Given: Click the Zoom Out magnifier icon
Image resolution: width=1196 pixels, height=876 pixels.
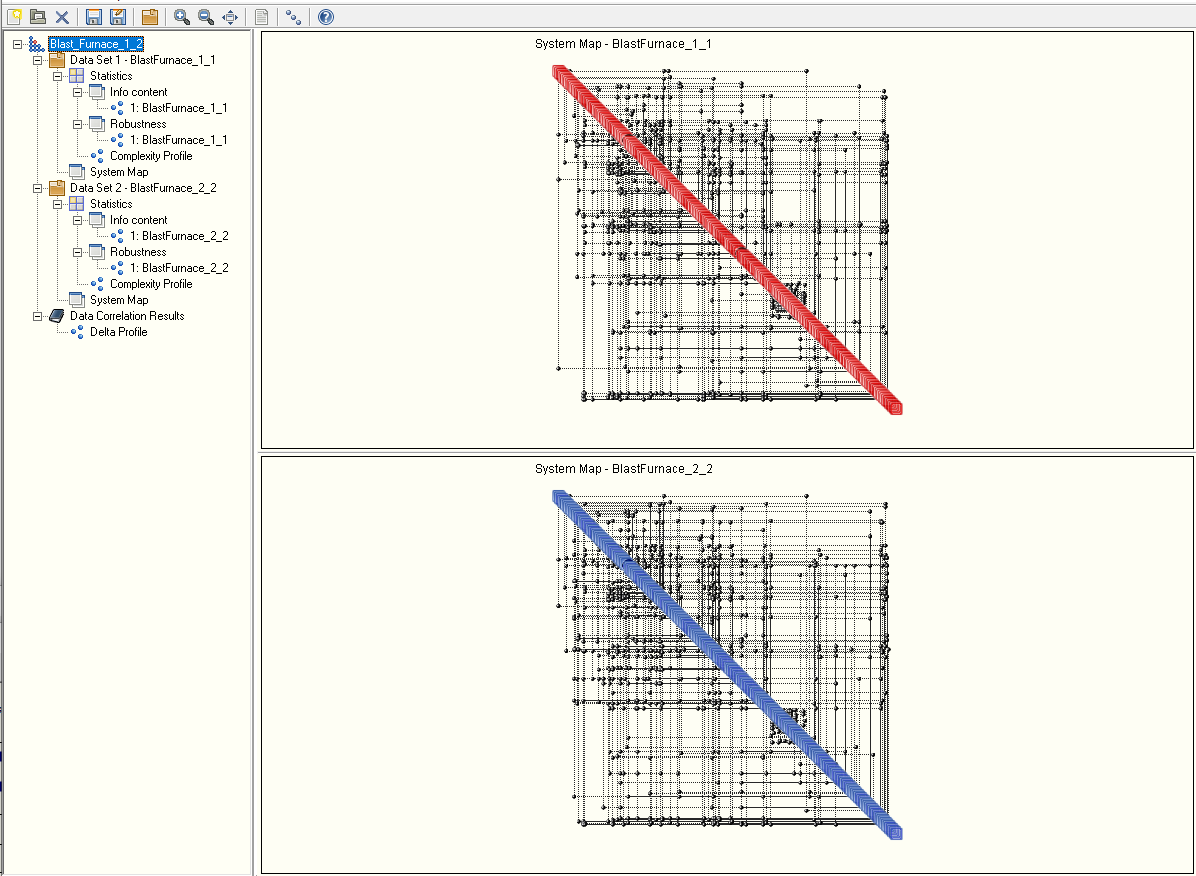Looking at the screenshot, I should 205,16.
